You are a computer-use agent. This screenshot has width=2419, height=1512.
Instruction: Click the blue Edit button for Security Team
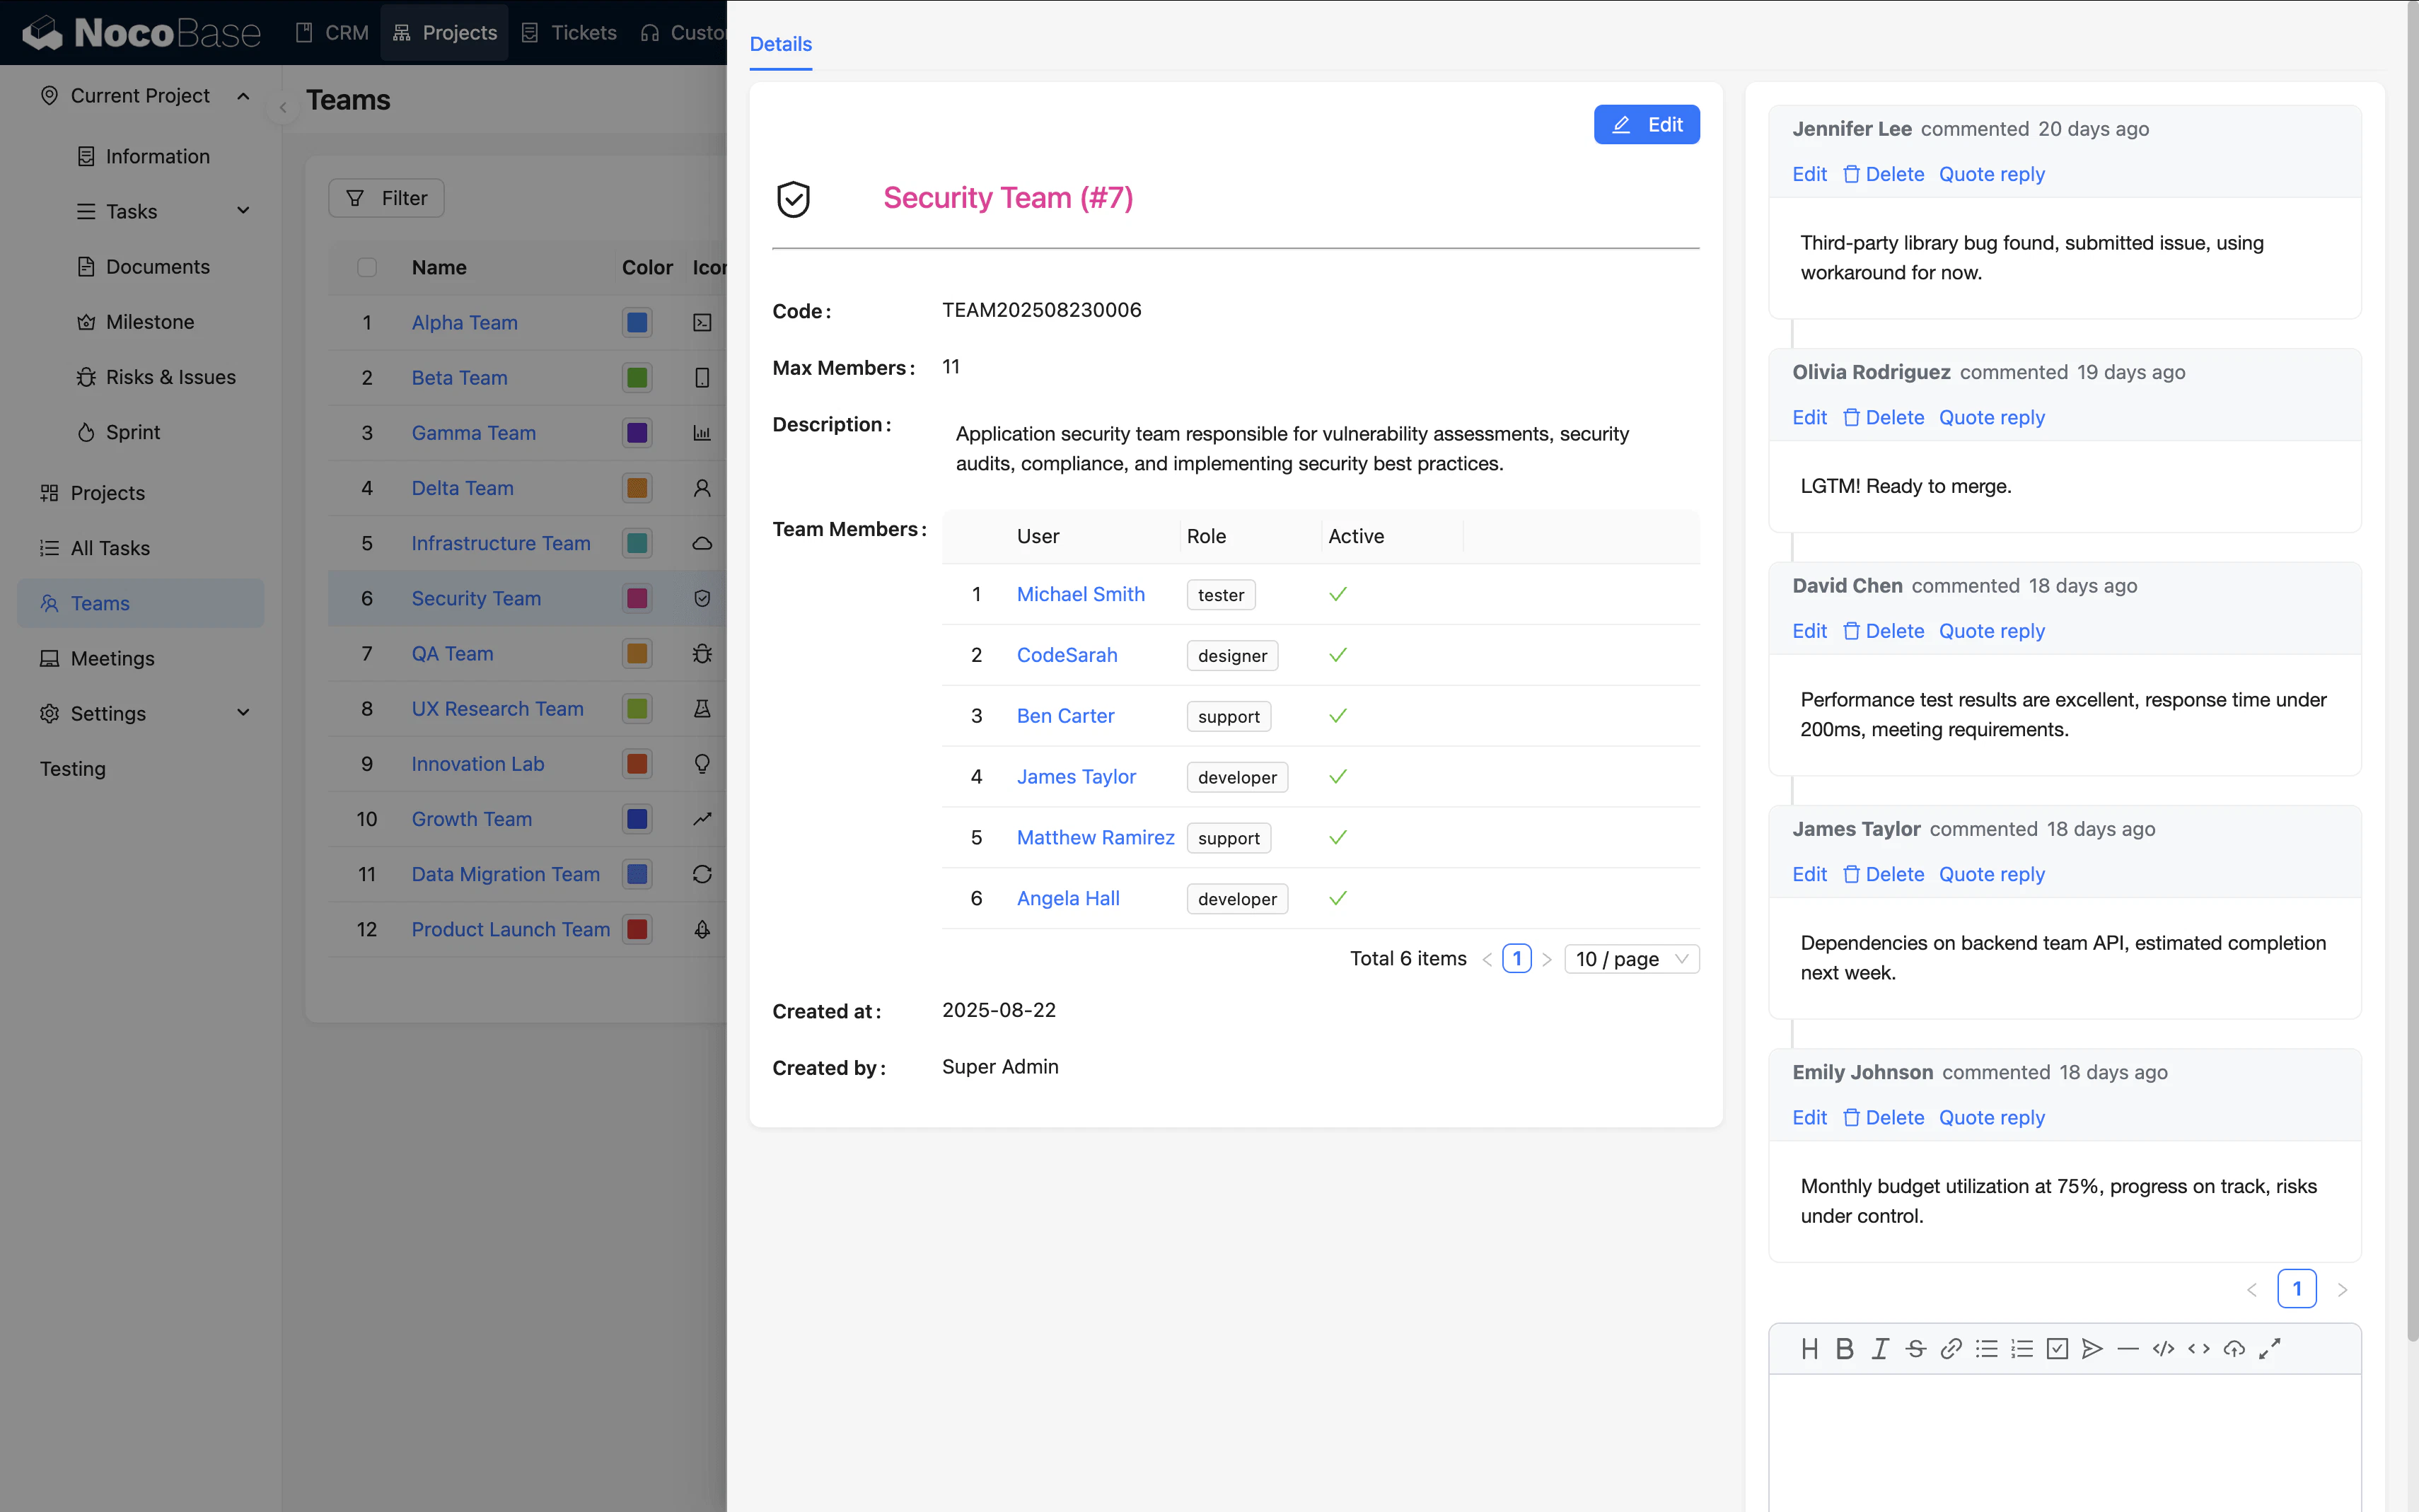pyautogui.click(x=1646, y=125)
